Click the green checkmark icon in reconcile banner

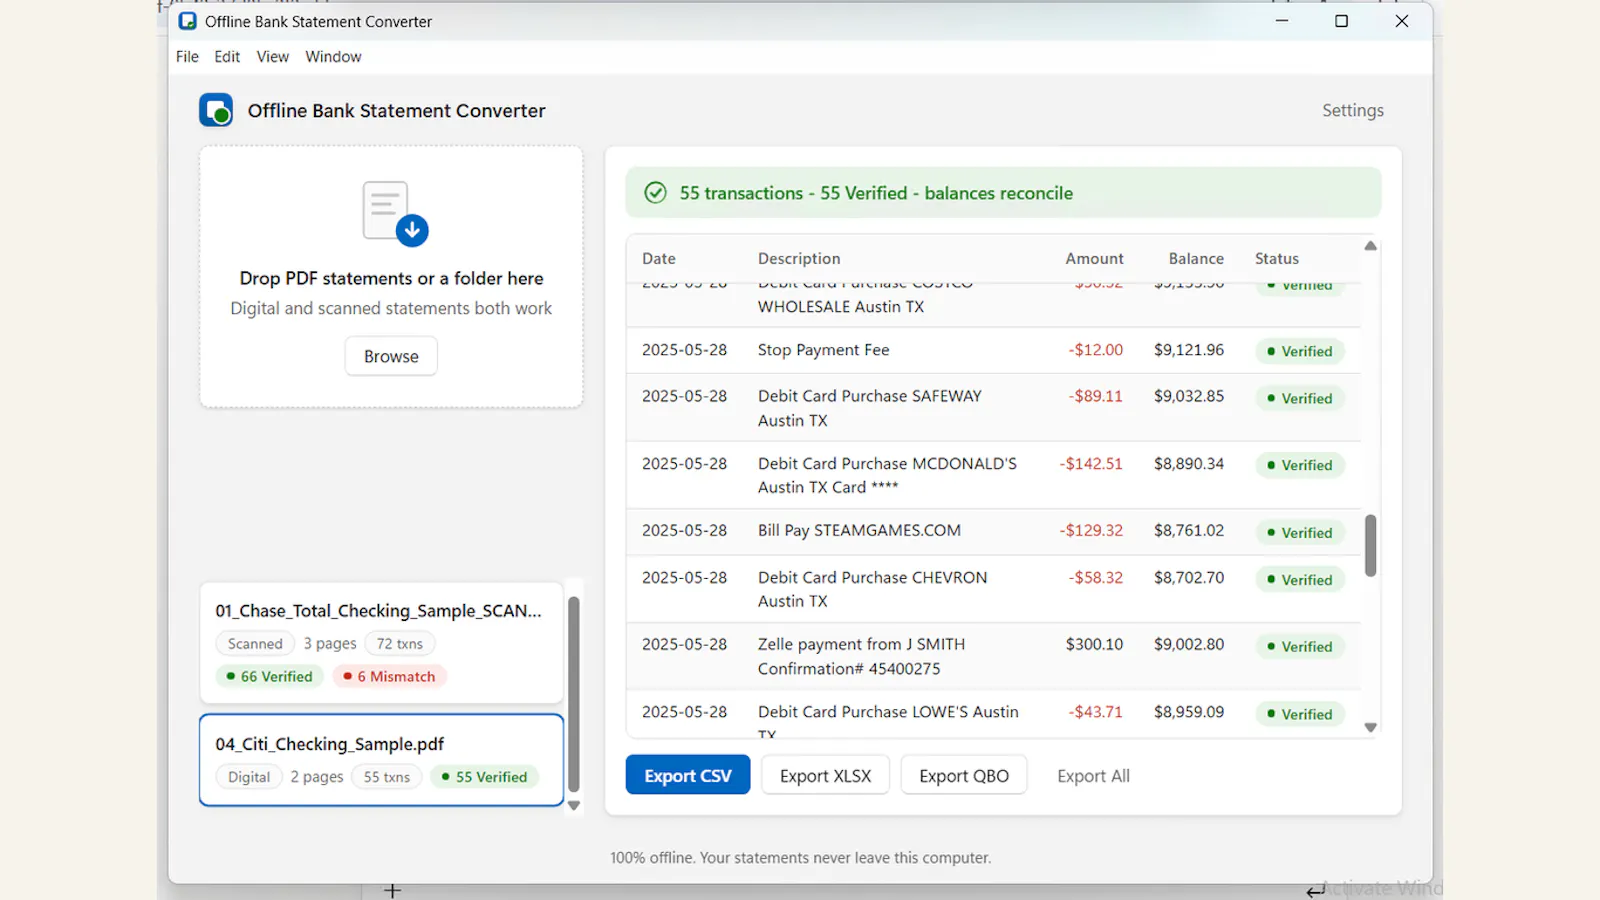coord(655,192)
